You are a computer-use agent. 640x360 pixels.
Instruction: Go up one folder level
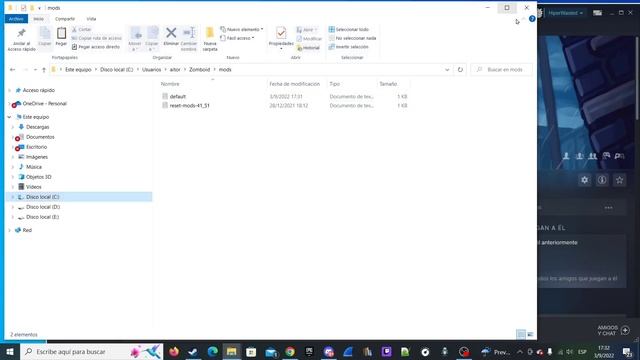[44, 70]
